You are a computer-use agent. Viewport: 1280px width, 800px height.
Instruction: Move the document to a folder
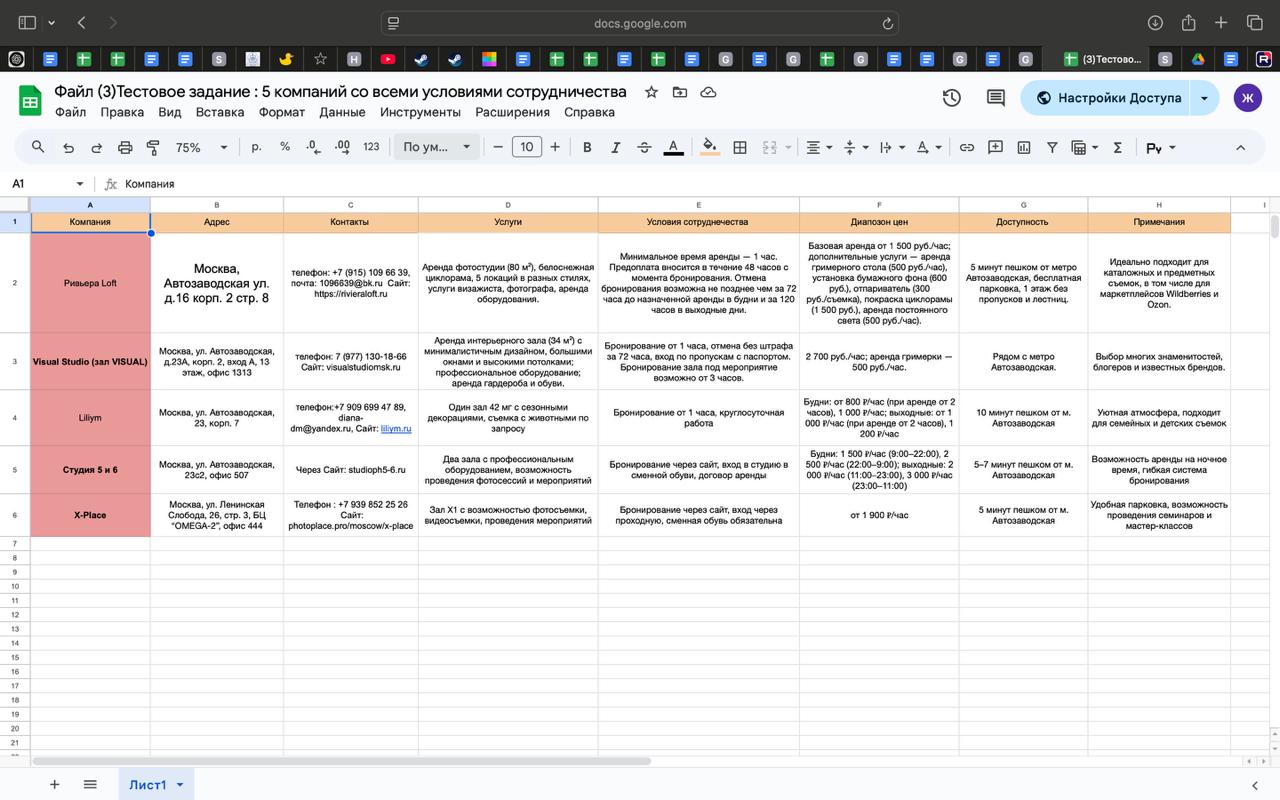(680, 92)
